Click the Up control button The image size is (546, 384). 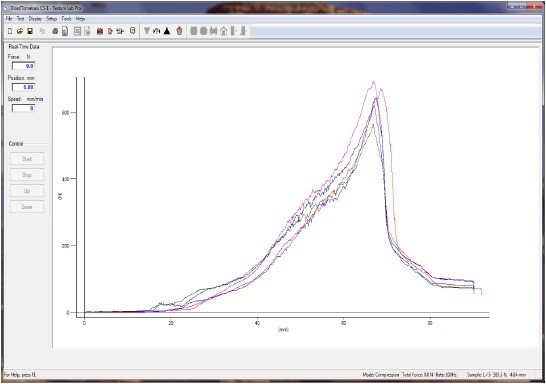tap(27, 191)
